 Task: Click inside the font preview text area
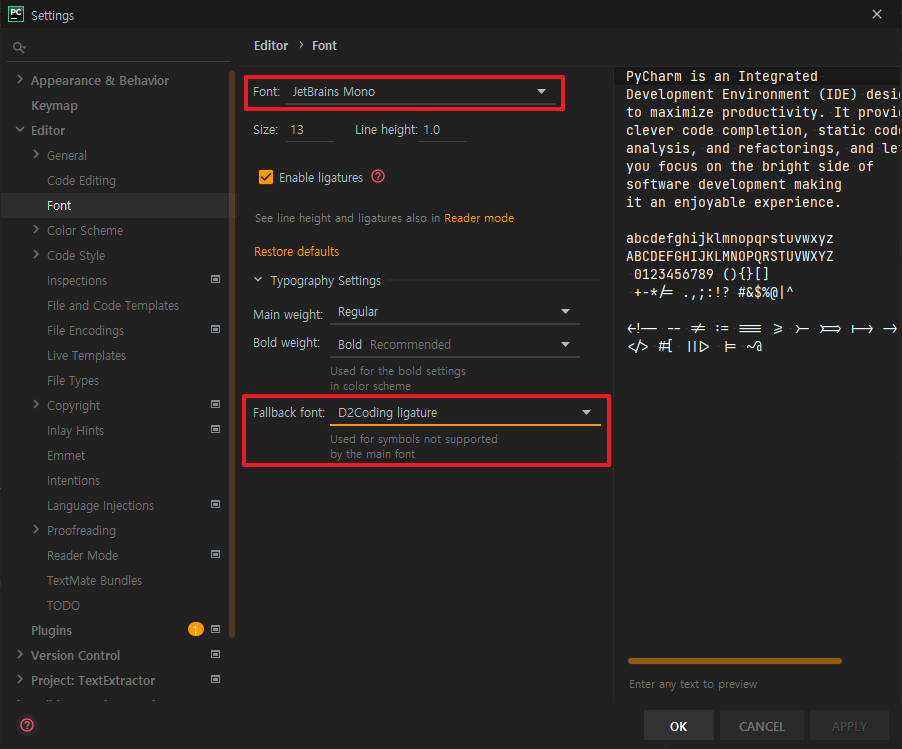point(757,368)
